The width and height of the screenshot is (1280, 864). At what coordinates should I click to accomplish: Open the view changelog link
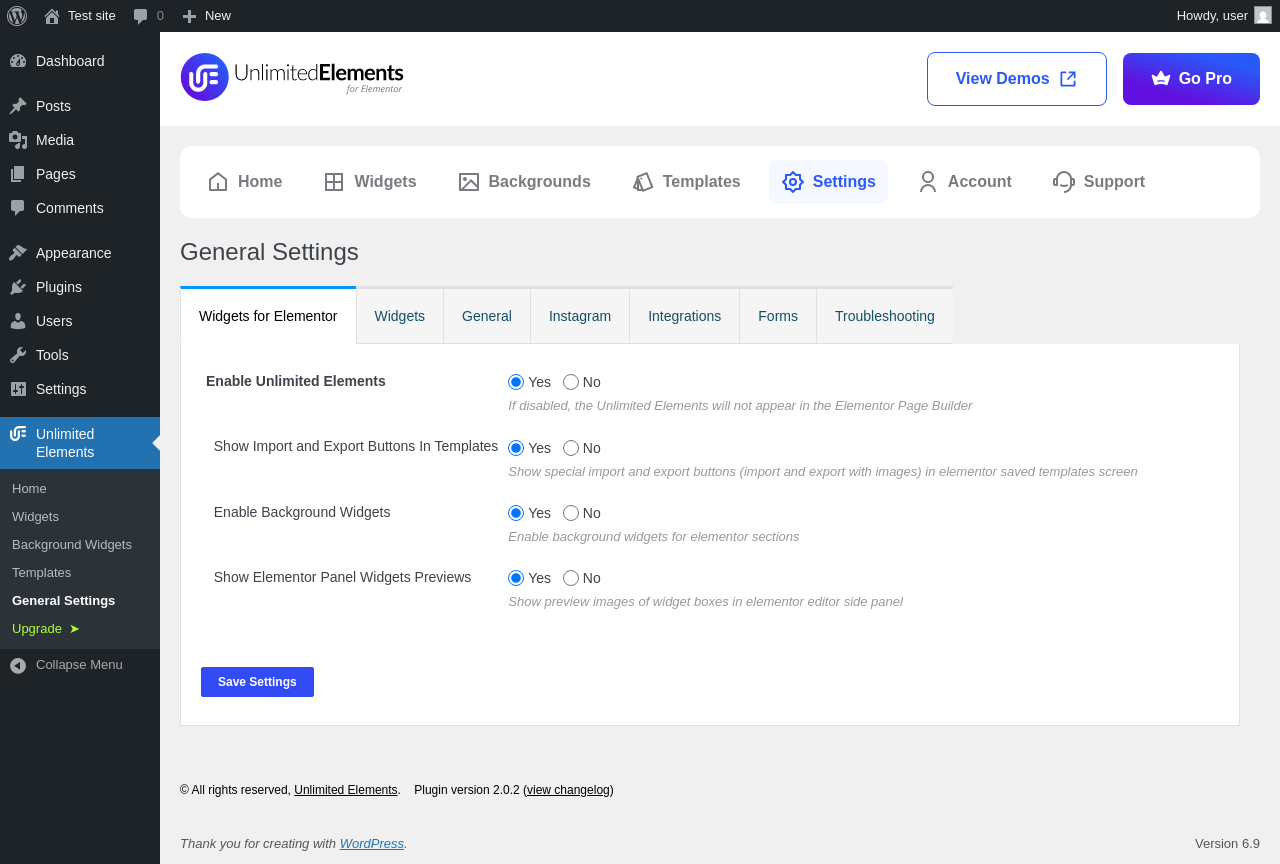pos(568,790)
